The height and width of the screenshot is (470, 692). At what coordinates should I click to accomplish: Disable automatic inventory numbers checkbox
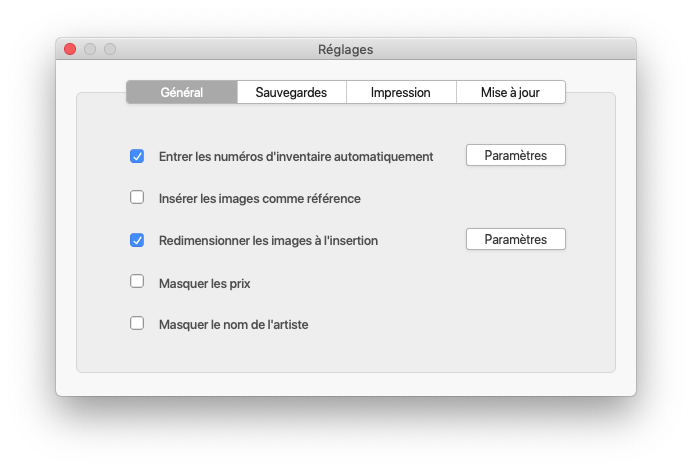137,156
